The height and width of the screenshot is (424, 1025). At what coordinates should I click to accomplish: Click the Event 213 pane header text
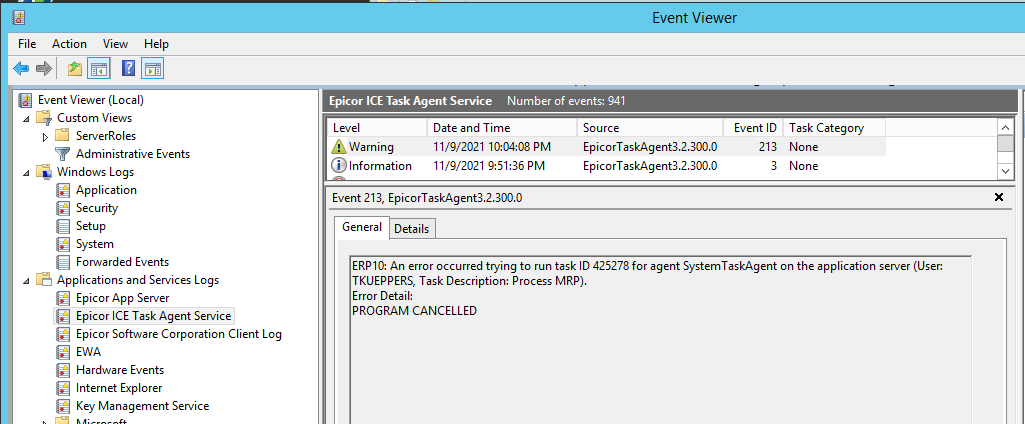[x=427, y=197]
